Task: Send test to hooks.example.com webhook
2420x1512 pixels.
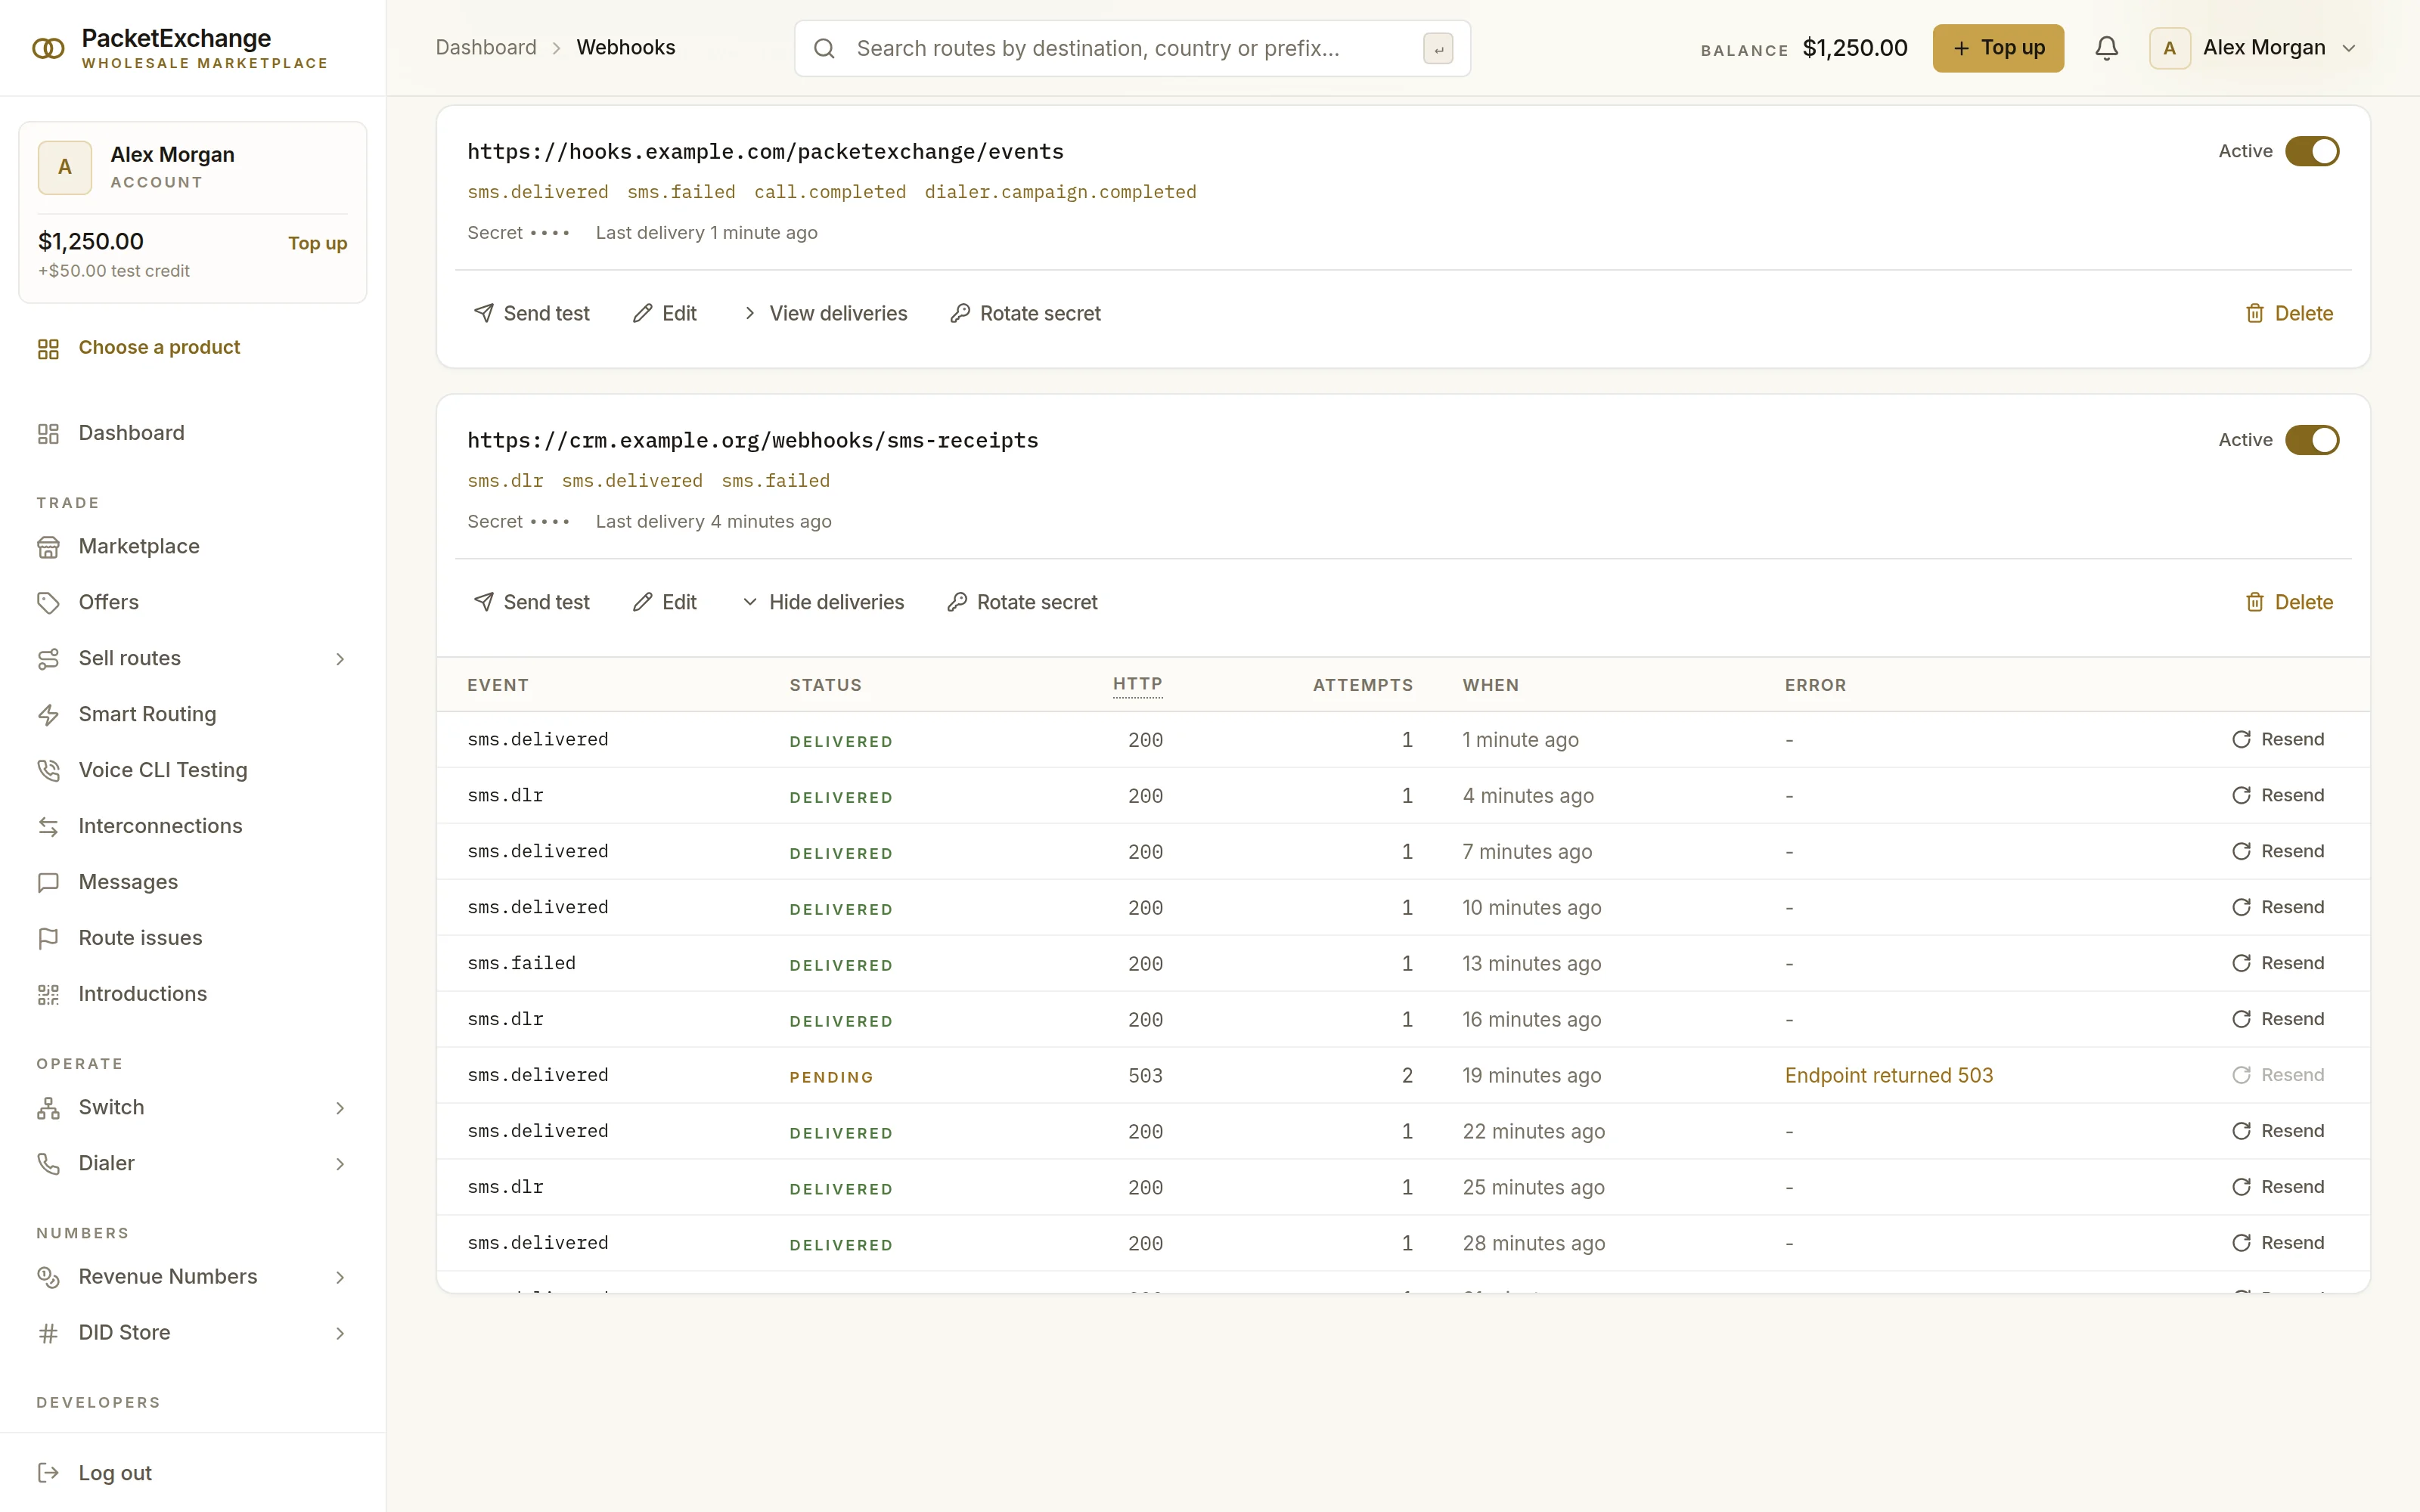Action: click(531, 313)
